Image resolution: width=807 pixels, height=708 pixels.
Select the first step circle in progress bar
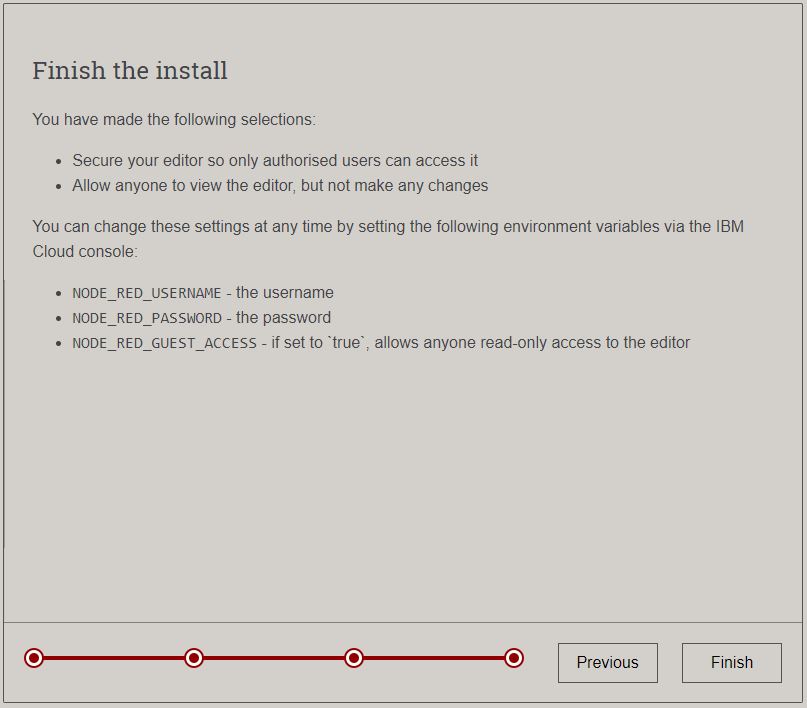(x=34, y=658)
